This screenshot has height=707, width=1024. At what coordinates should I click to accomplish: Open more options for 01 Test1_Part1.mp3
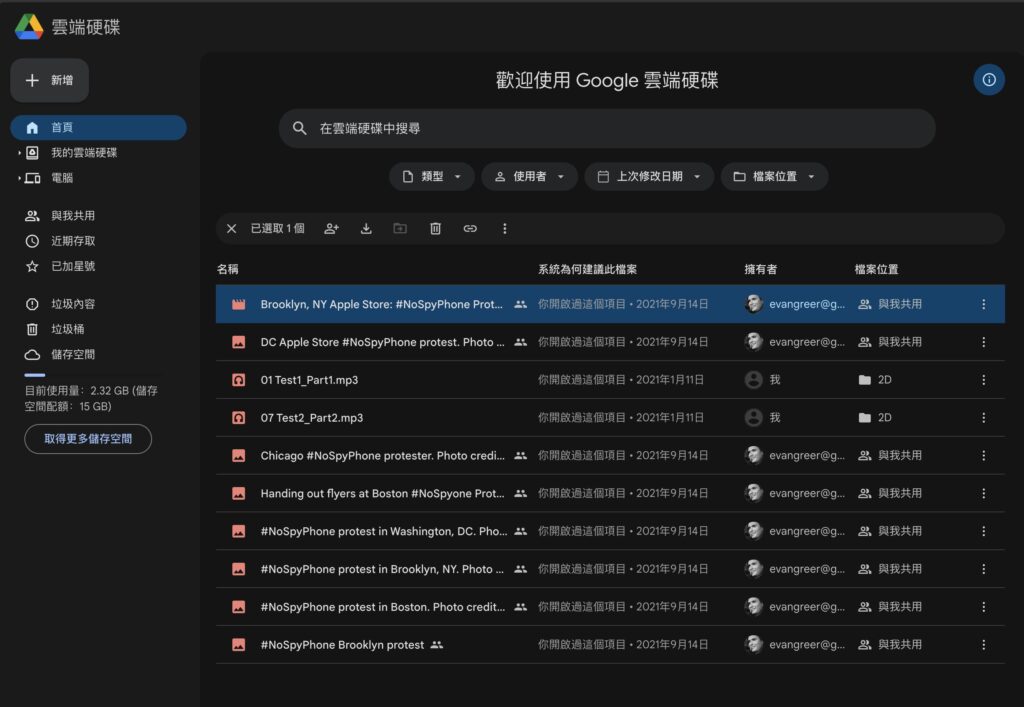point(984,380)
